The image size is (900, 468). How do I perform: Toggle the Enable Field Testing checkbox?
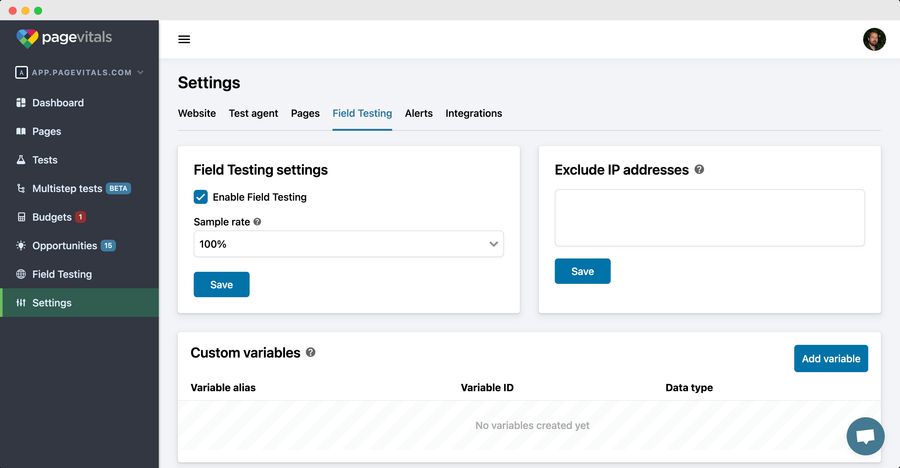pyautogui.click(x=201, y=197)
